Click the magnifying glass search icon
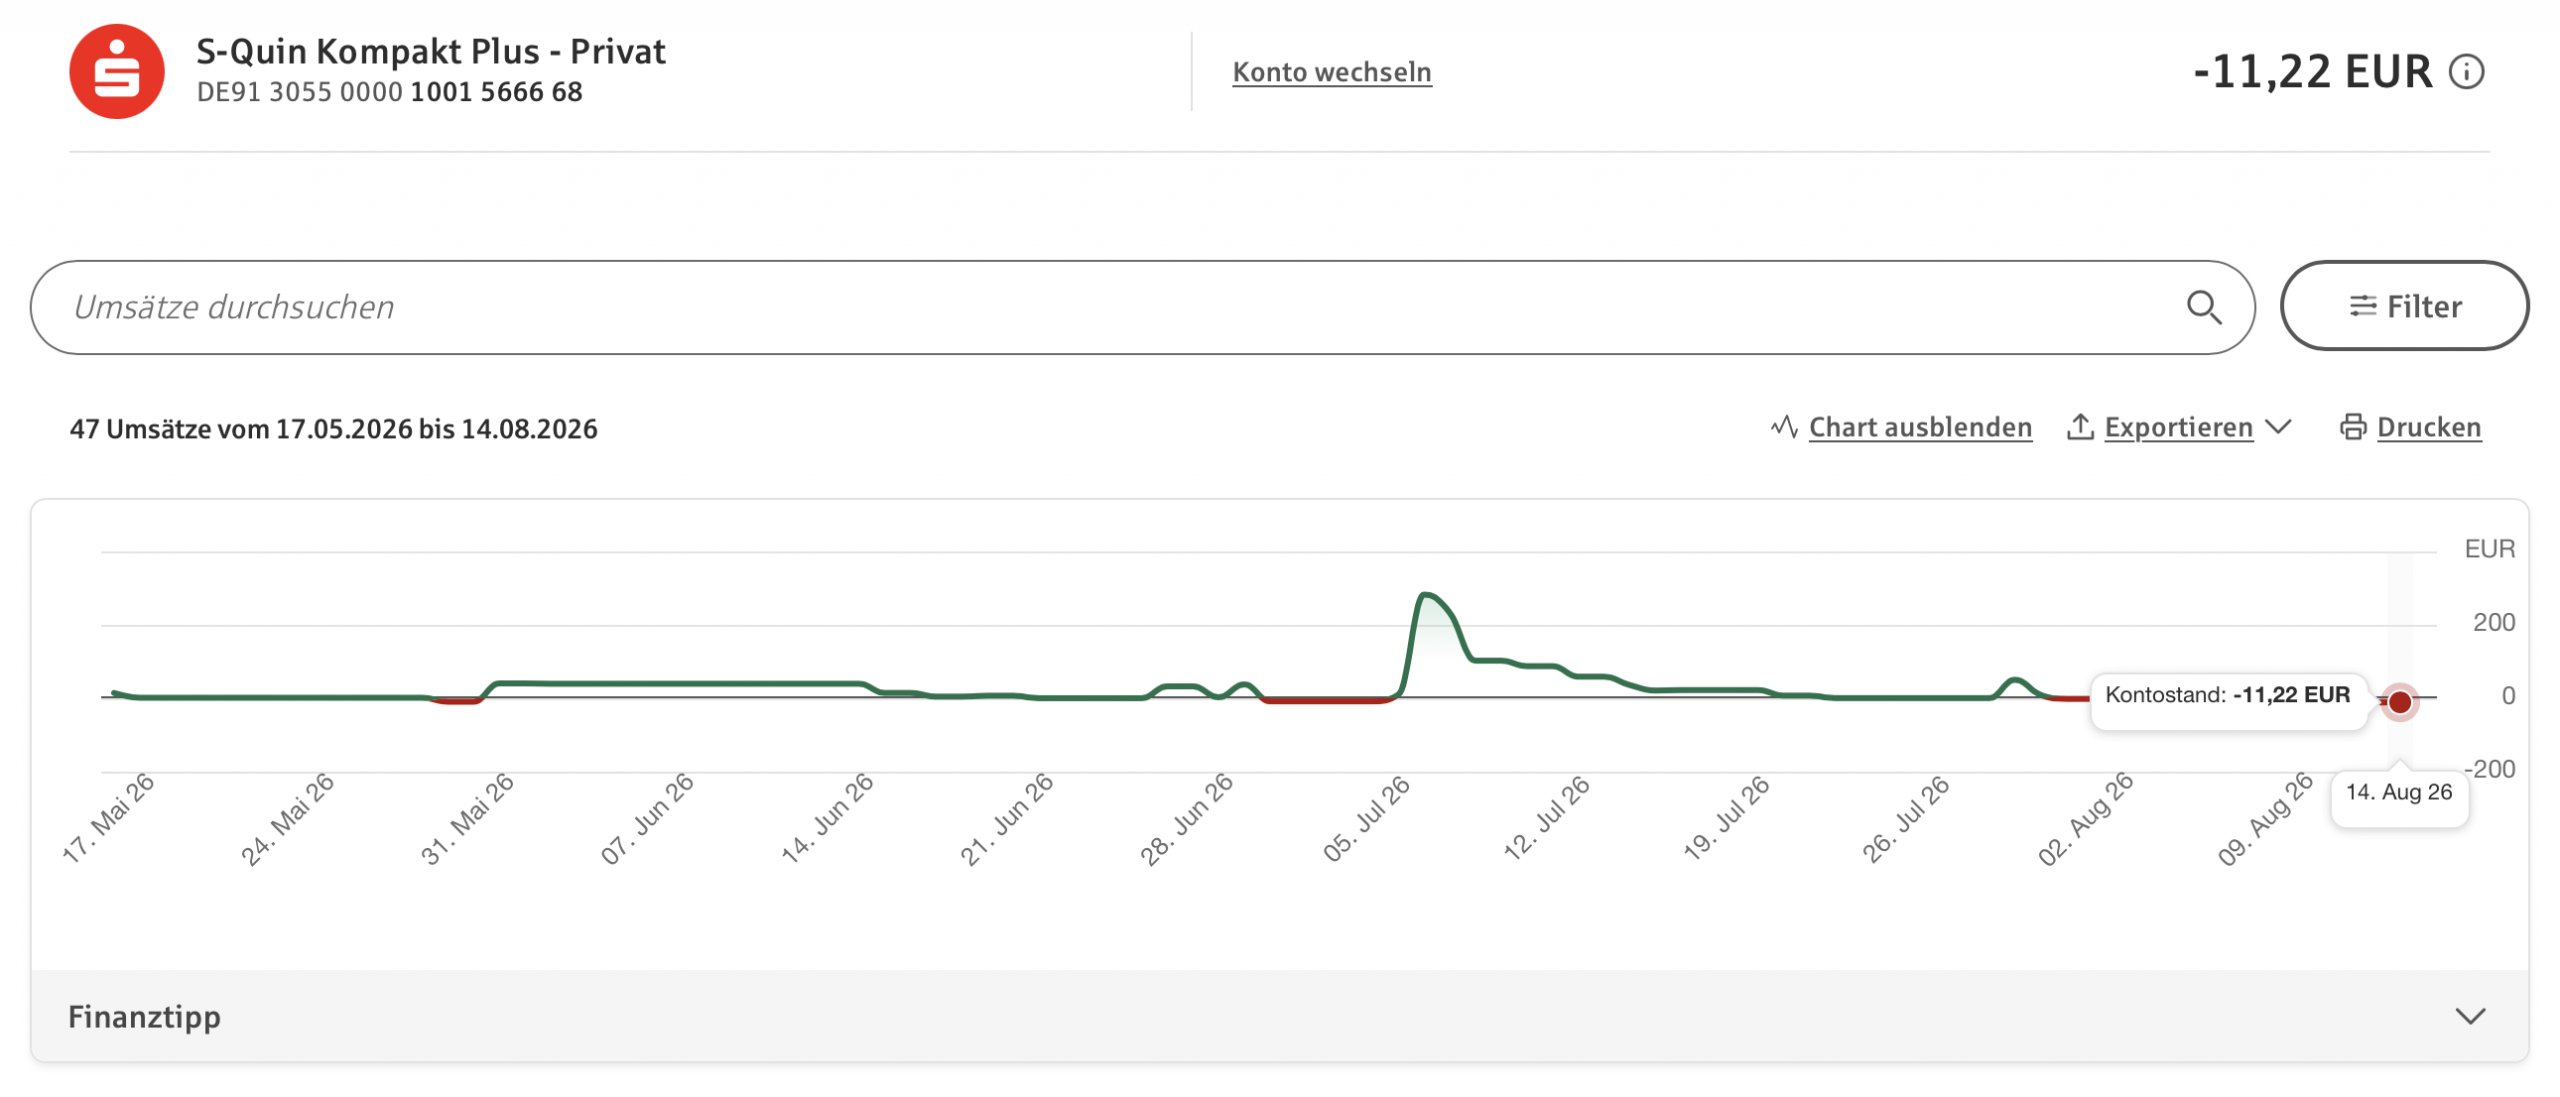Screen dimensions: 2560x1097 (2204, 307)
